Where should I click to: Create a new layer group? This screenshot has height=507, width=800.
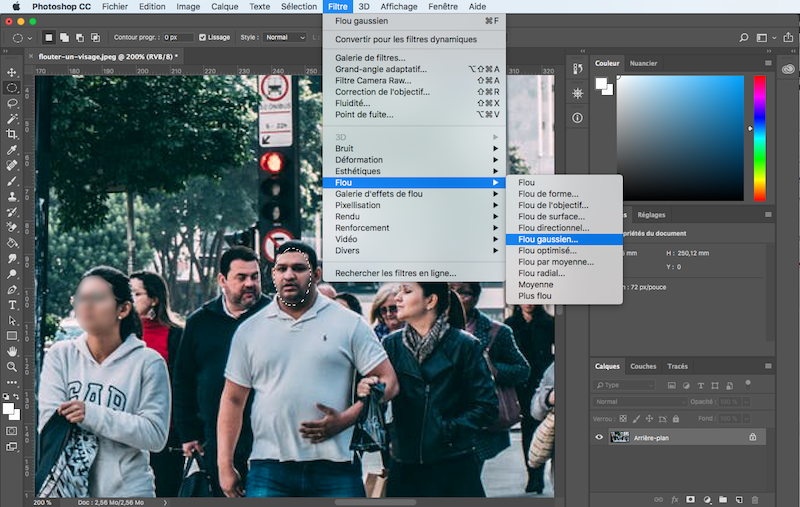point(723,500)
